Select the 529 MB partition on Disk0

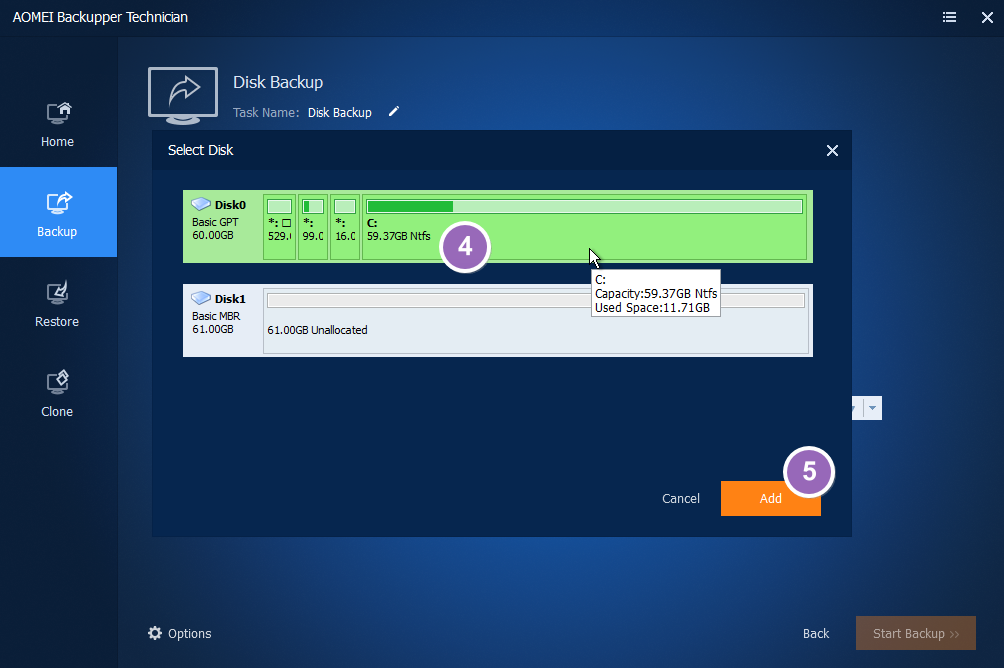pos(279,227)
